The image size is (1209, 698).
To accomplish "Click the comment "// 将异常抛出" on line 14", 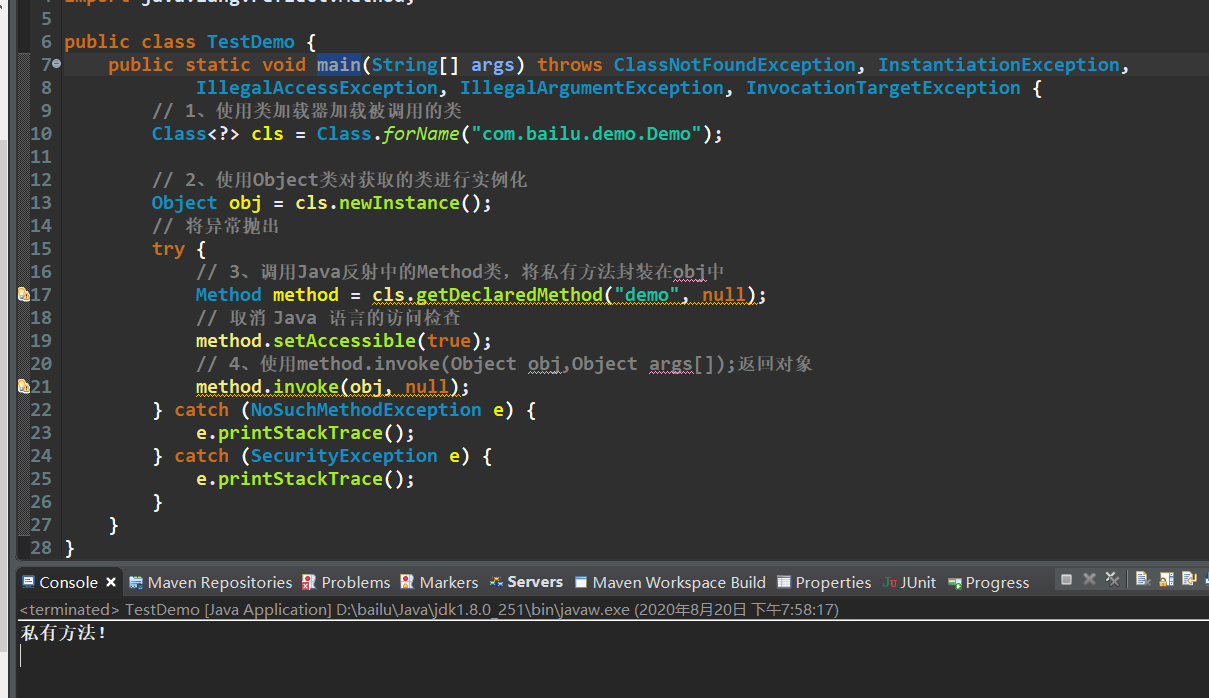I will 216,226.
